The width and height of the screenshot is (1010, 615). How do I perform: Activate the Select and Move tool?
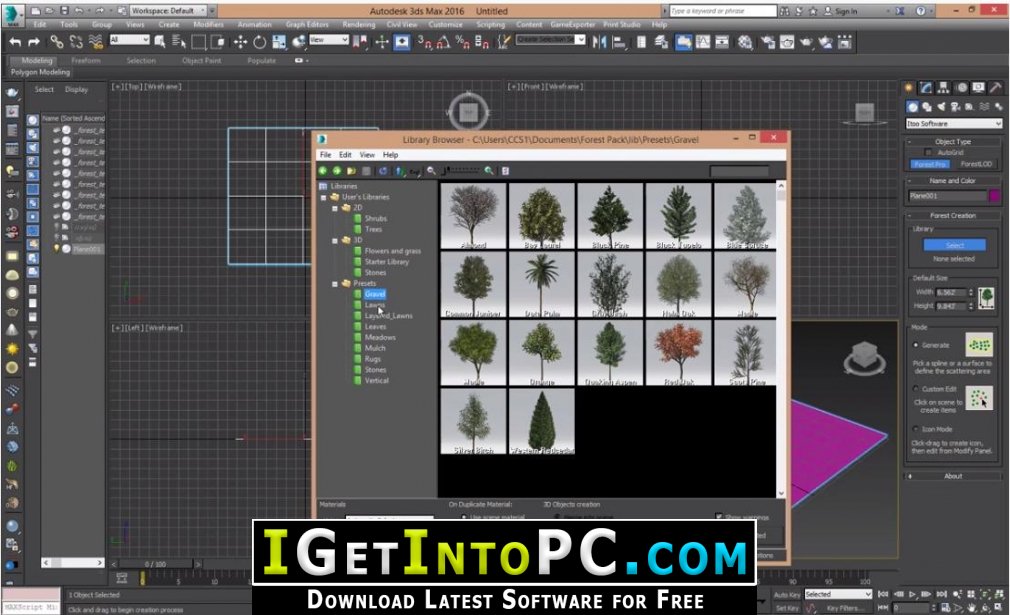(240, 42)
